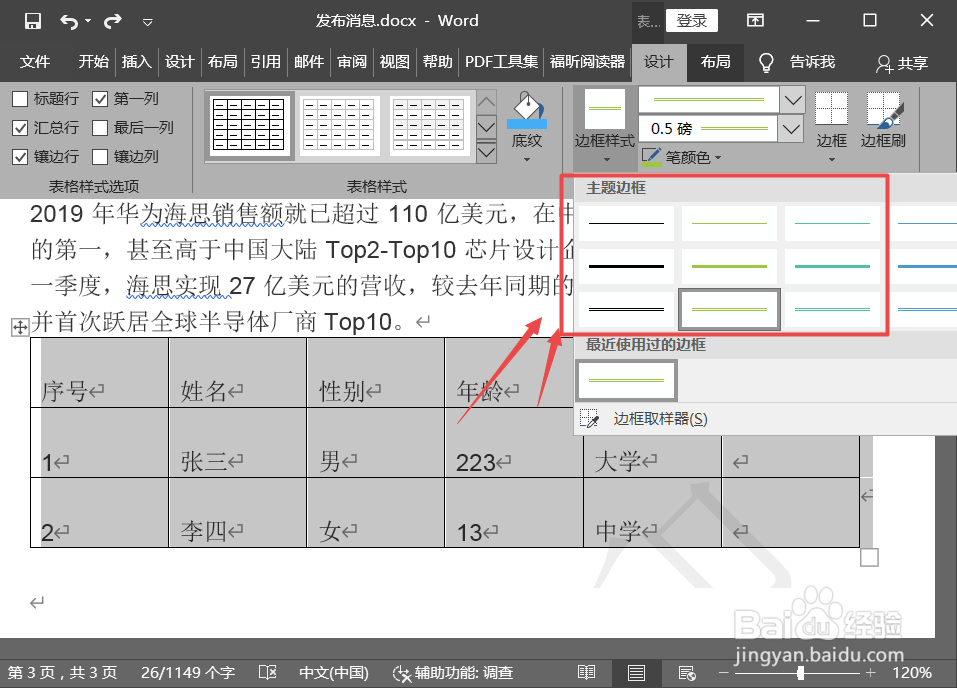
Task: Switch to Print Layout view icon
Action: (x=636, y=673)
